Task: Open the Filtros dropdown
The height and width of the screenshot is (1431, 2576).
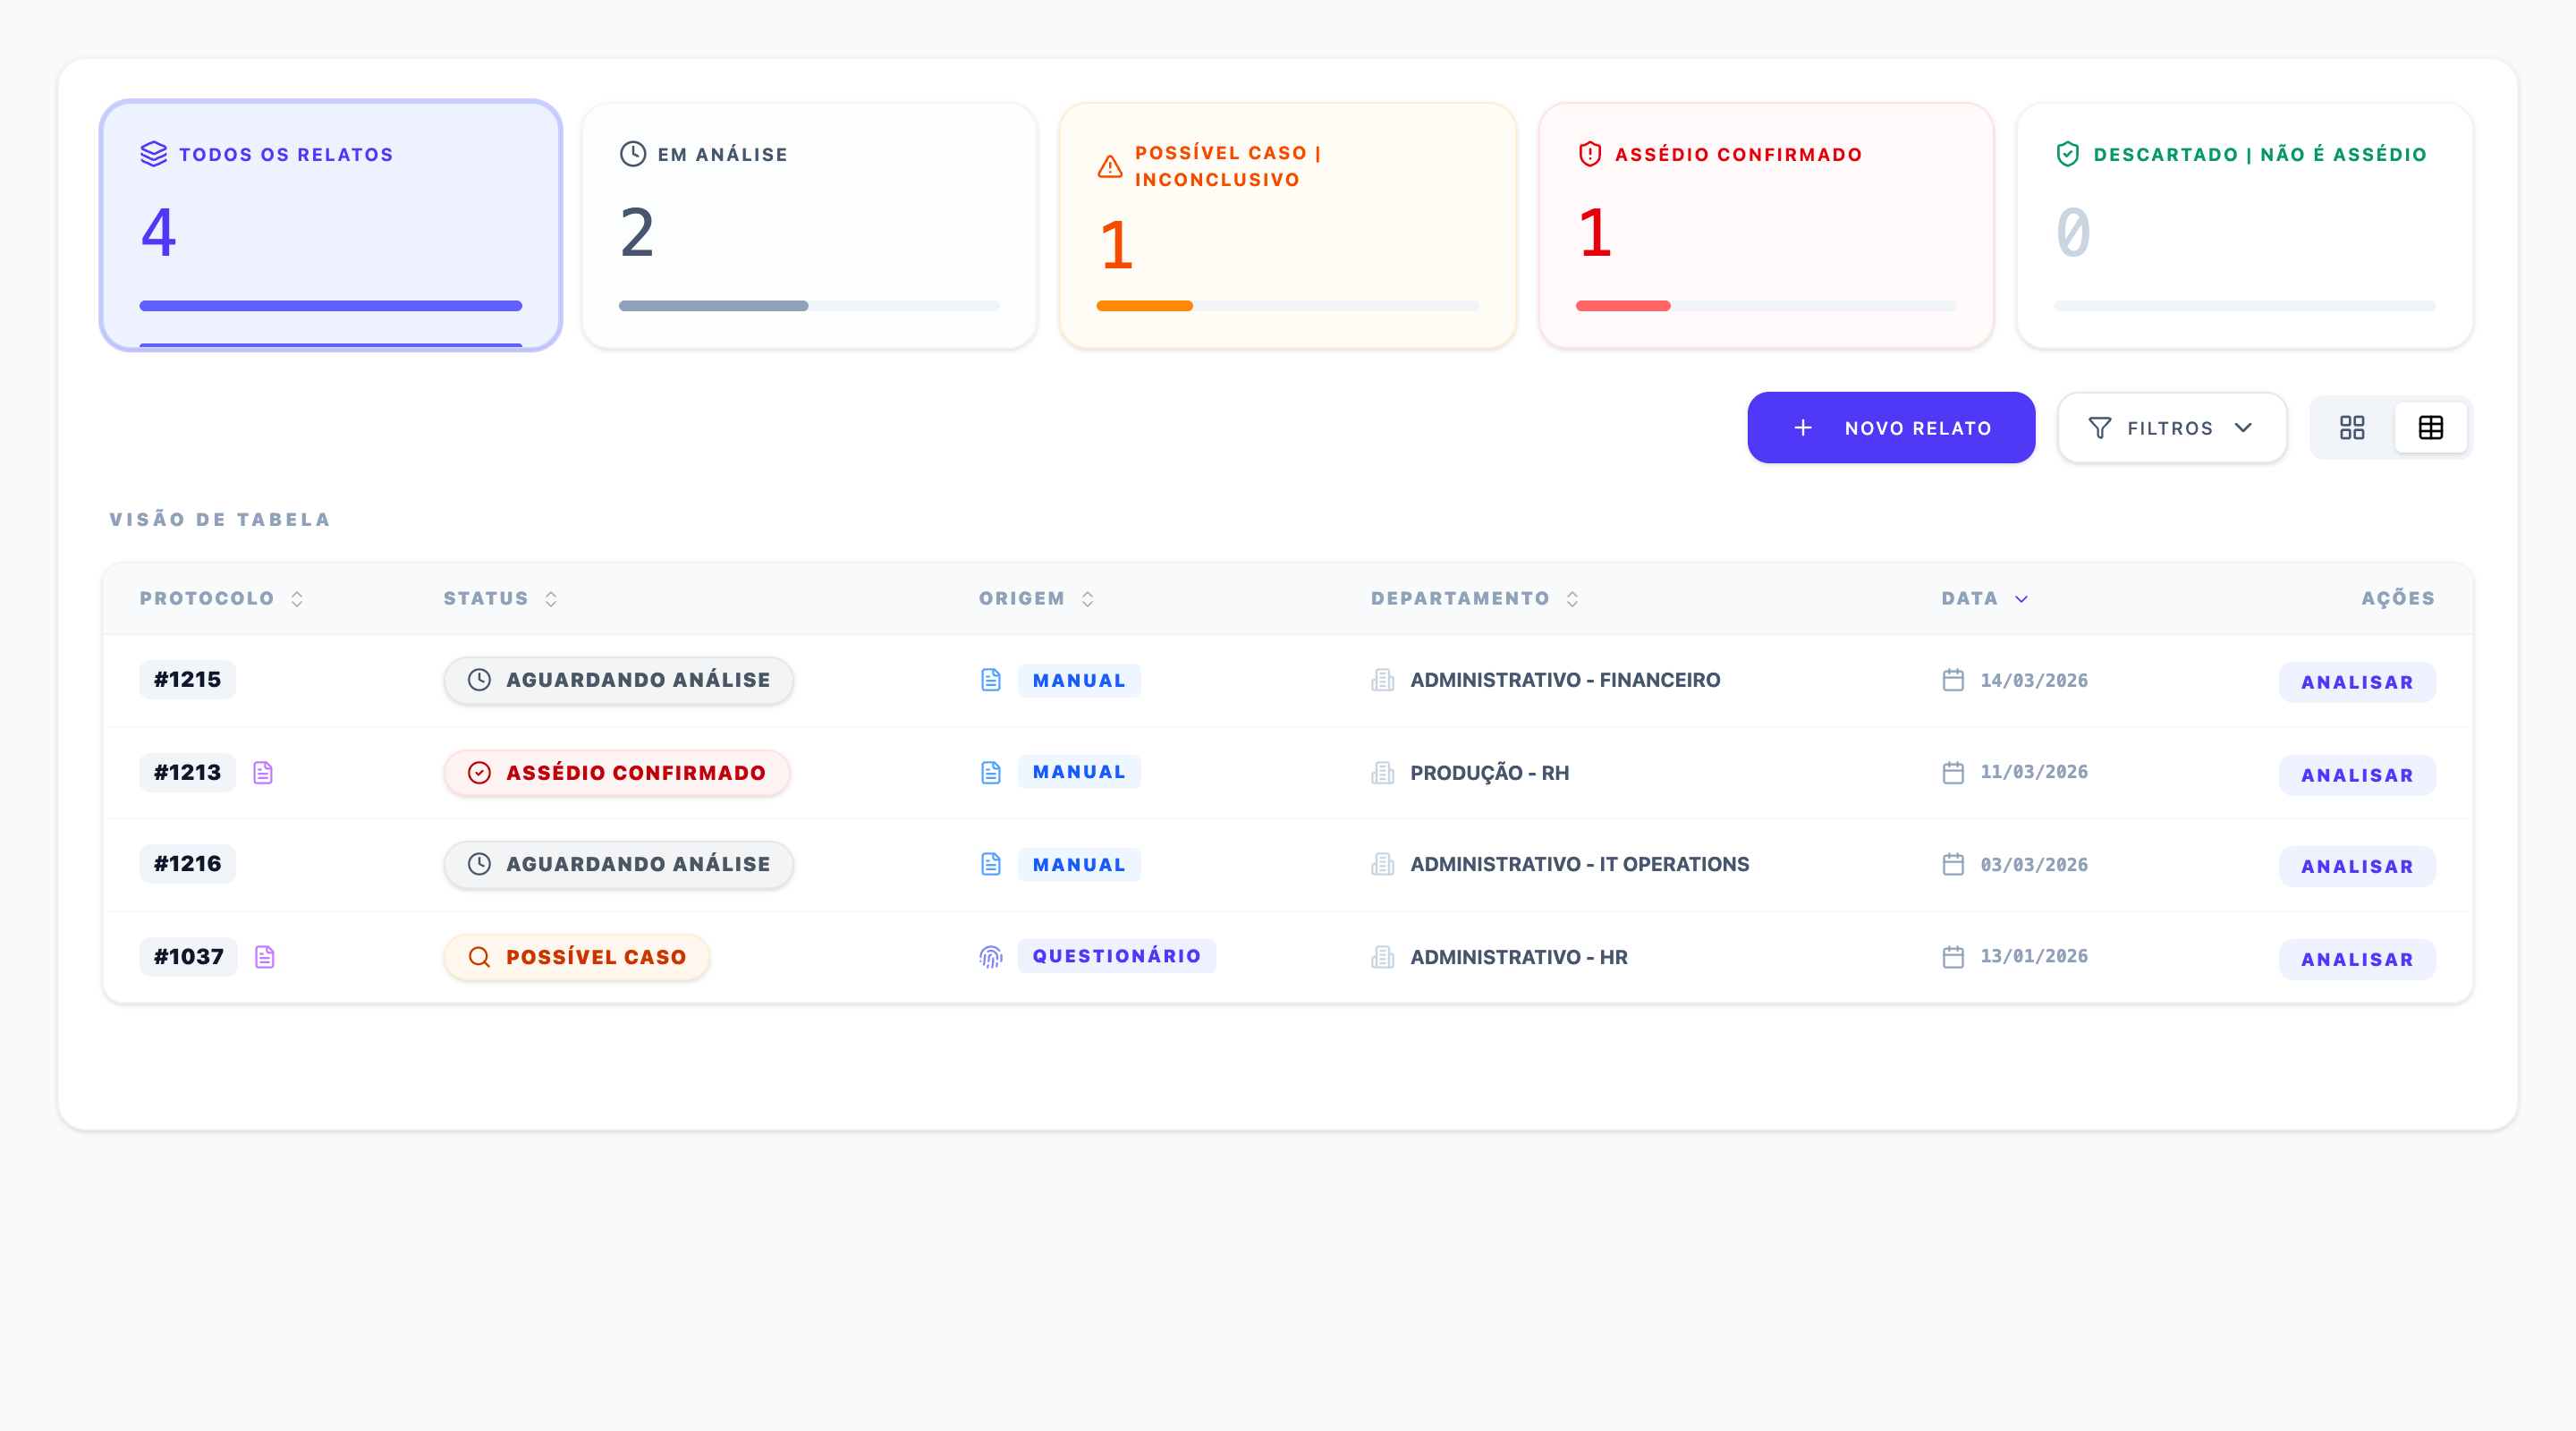Action: pos(2171,428)
